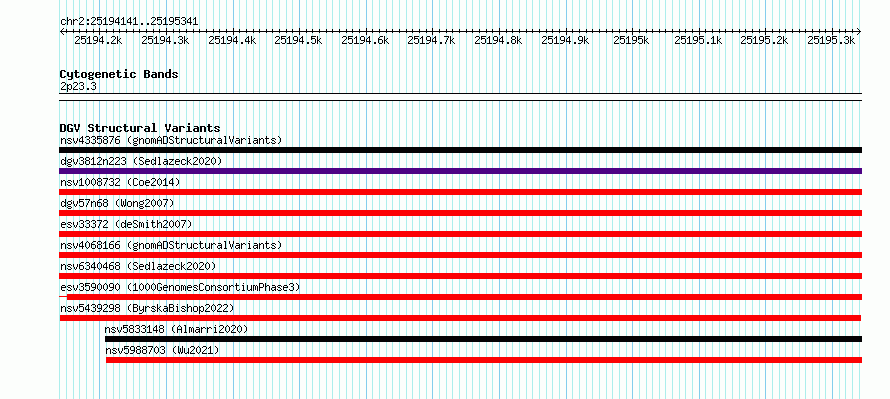Select the 25194.9k ruler tick label

point(565,40)
